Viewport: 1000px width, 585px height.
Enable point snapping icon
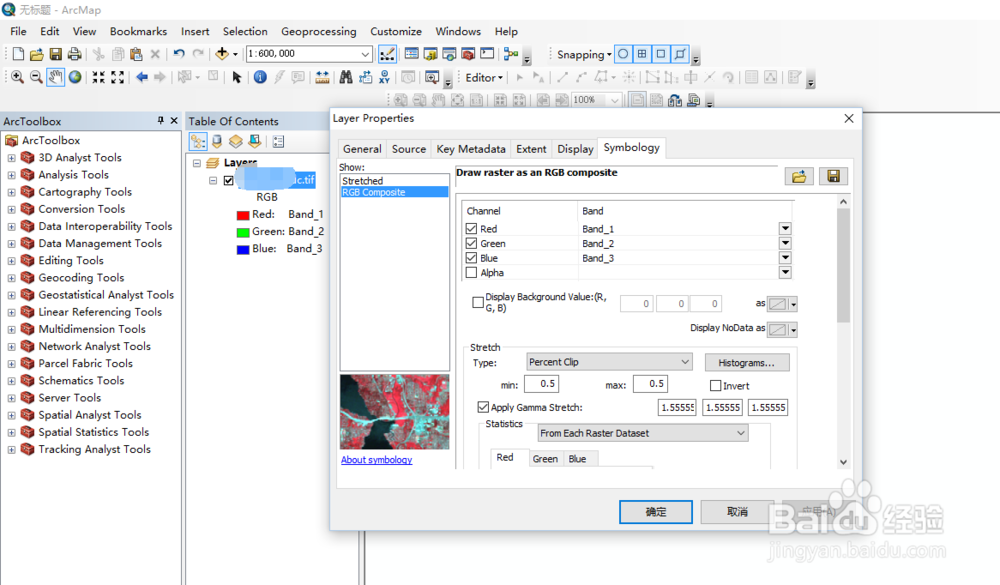point(623,54)
